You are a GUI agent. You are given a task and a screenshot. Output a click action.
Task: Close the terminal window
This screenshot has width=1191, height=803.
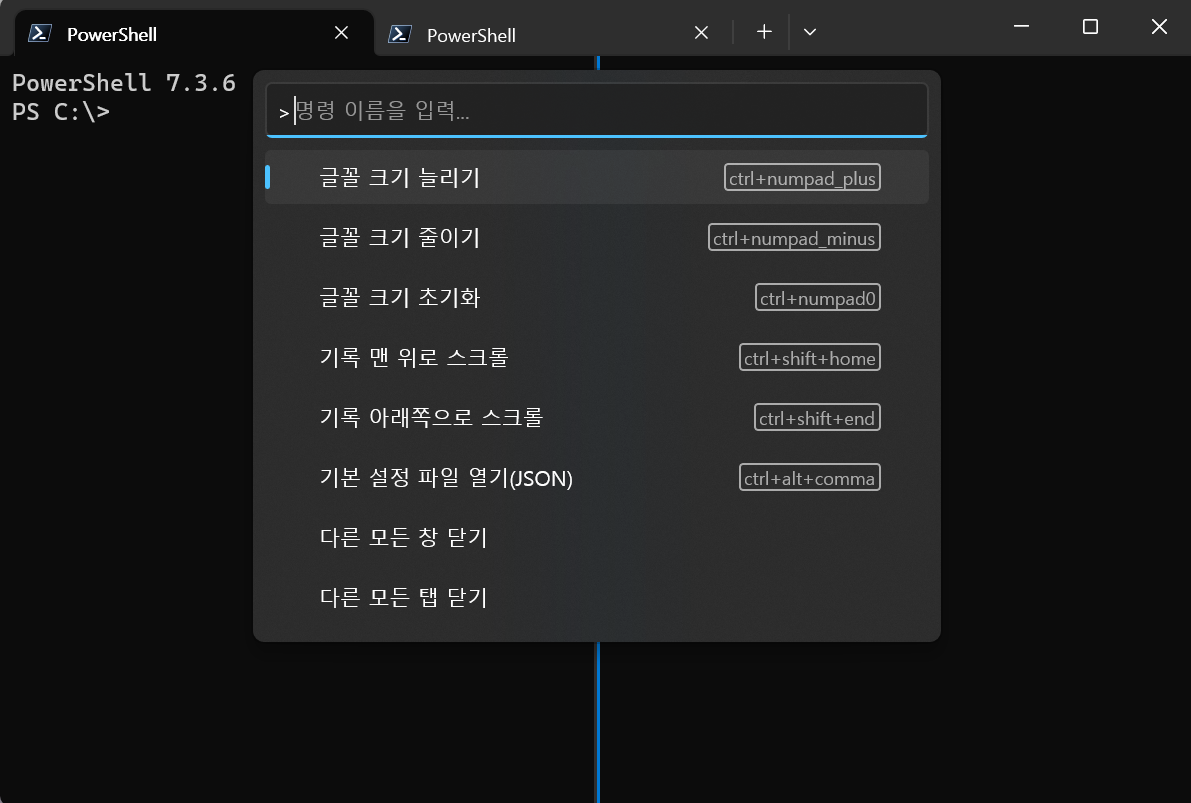click(x=1159, y=27)
